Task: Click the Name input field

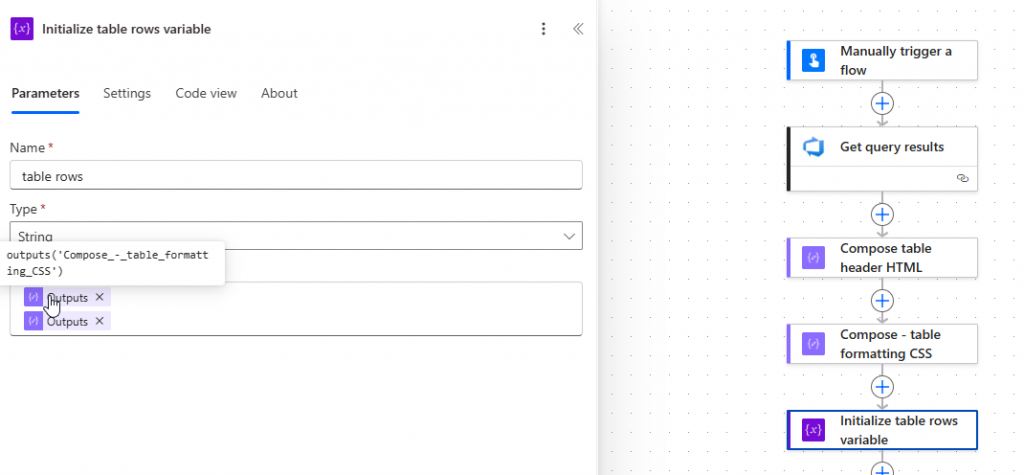Action: tap(296, 175)
